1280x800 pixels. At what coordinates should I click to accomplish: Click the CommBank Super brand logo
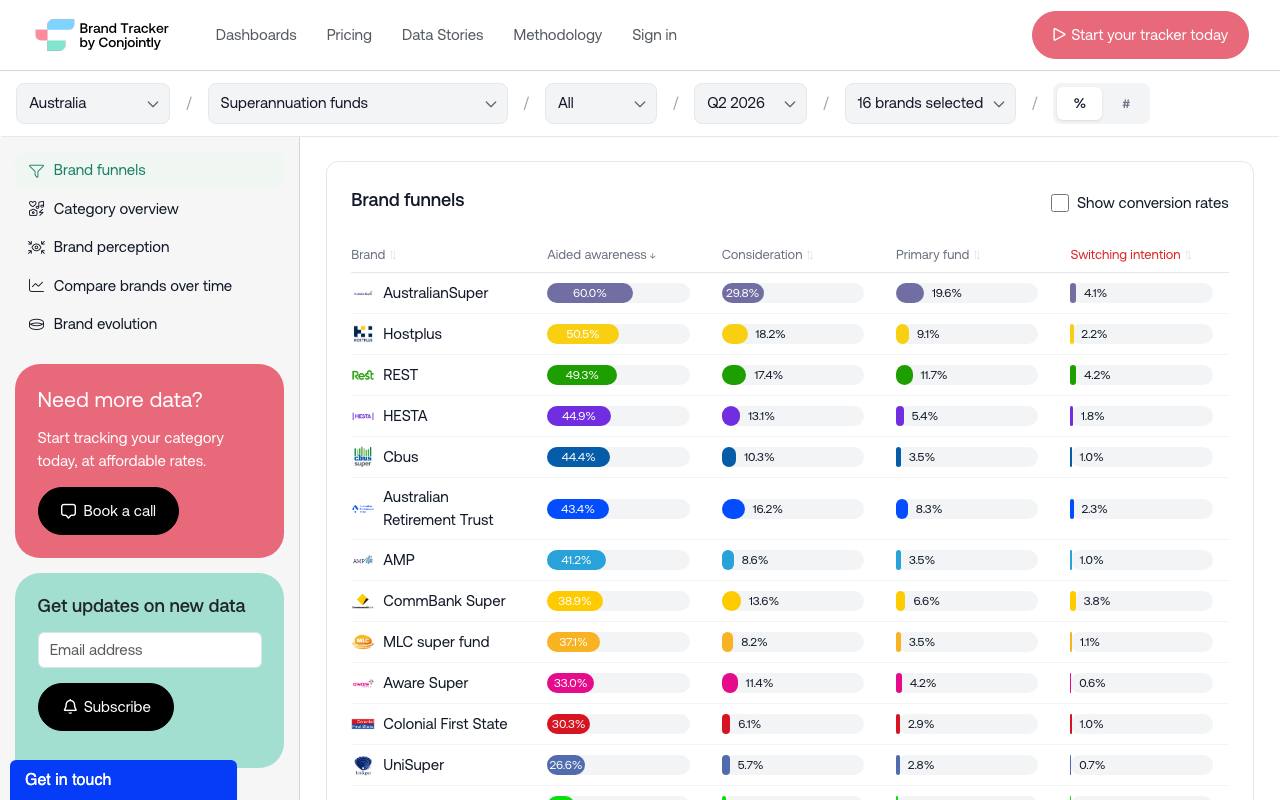(363, 601)
